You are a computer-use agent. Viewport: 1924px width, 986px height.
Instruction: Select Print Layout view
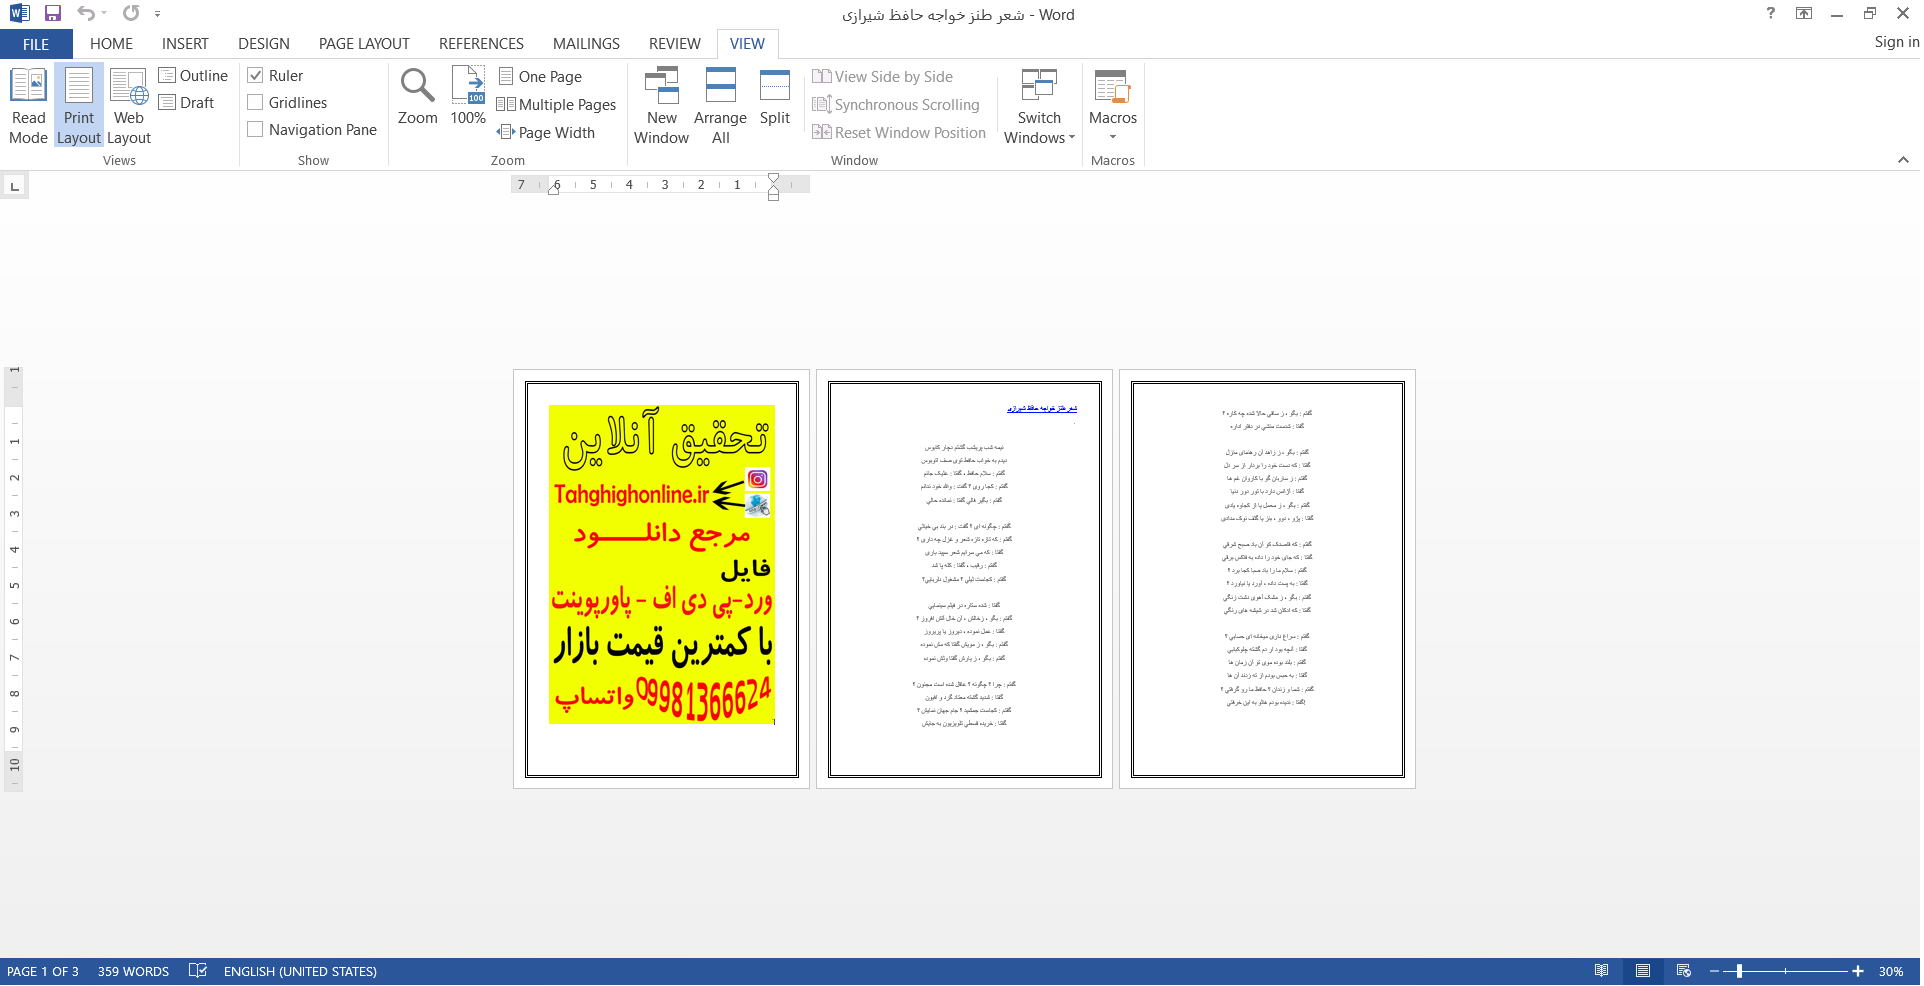click(79, 106)
